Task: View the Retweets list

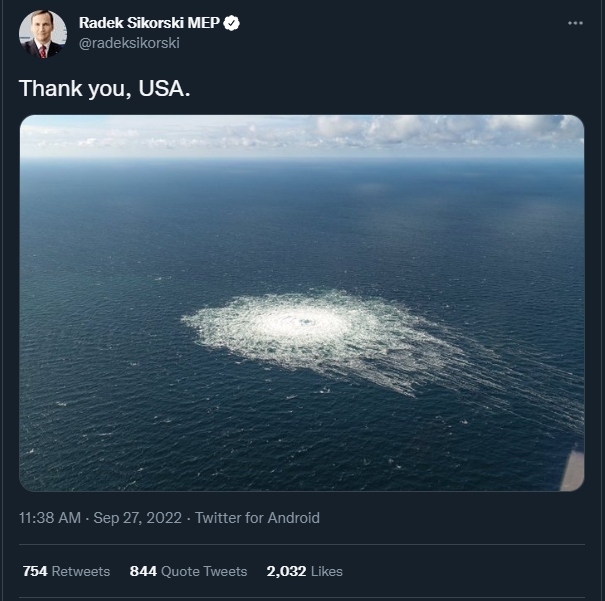Action: coord(81,571)
